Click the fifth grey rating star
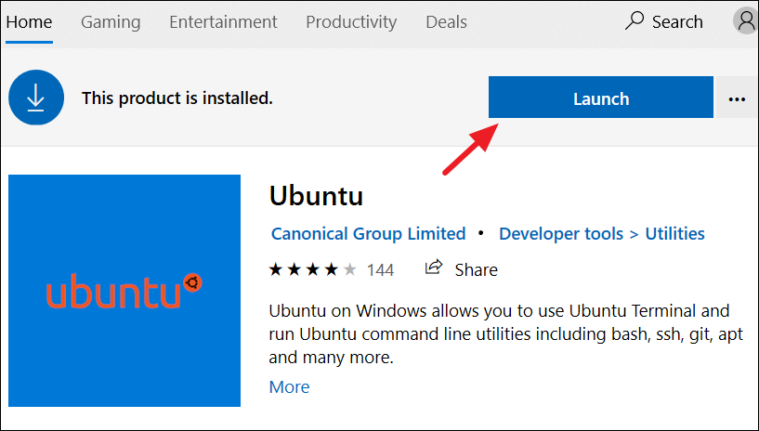Viewport: 759px width, 431px height. tap(349, 269)
